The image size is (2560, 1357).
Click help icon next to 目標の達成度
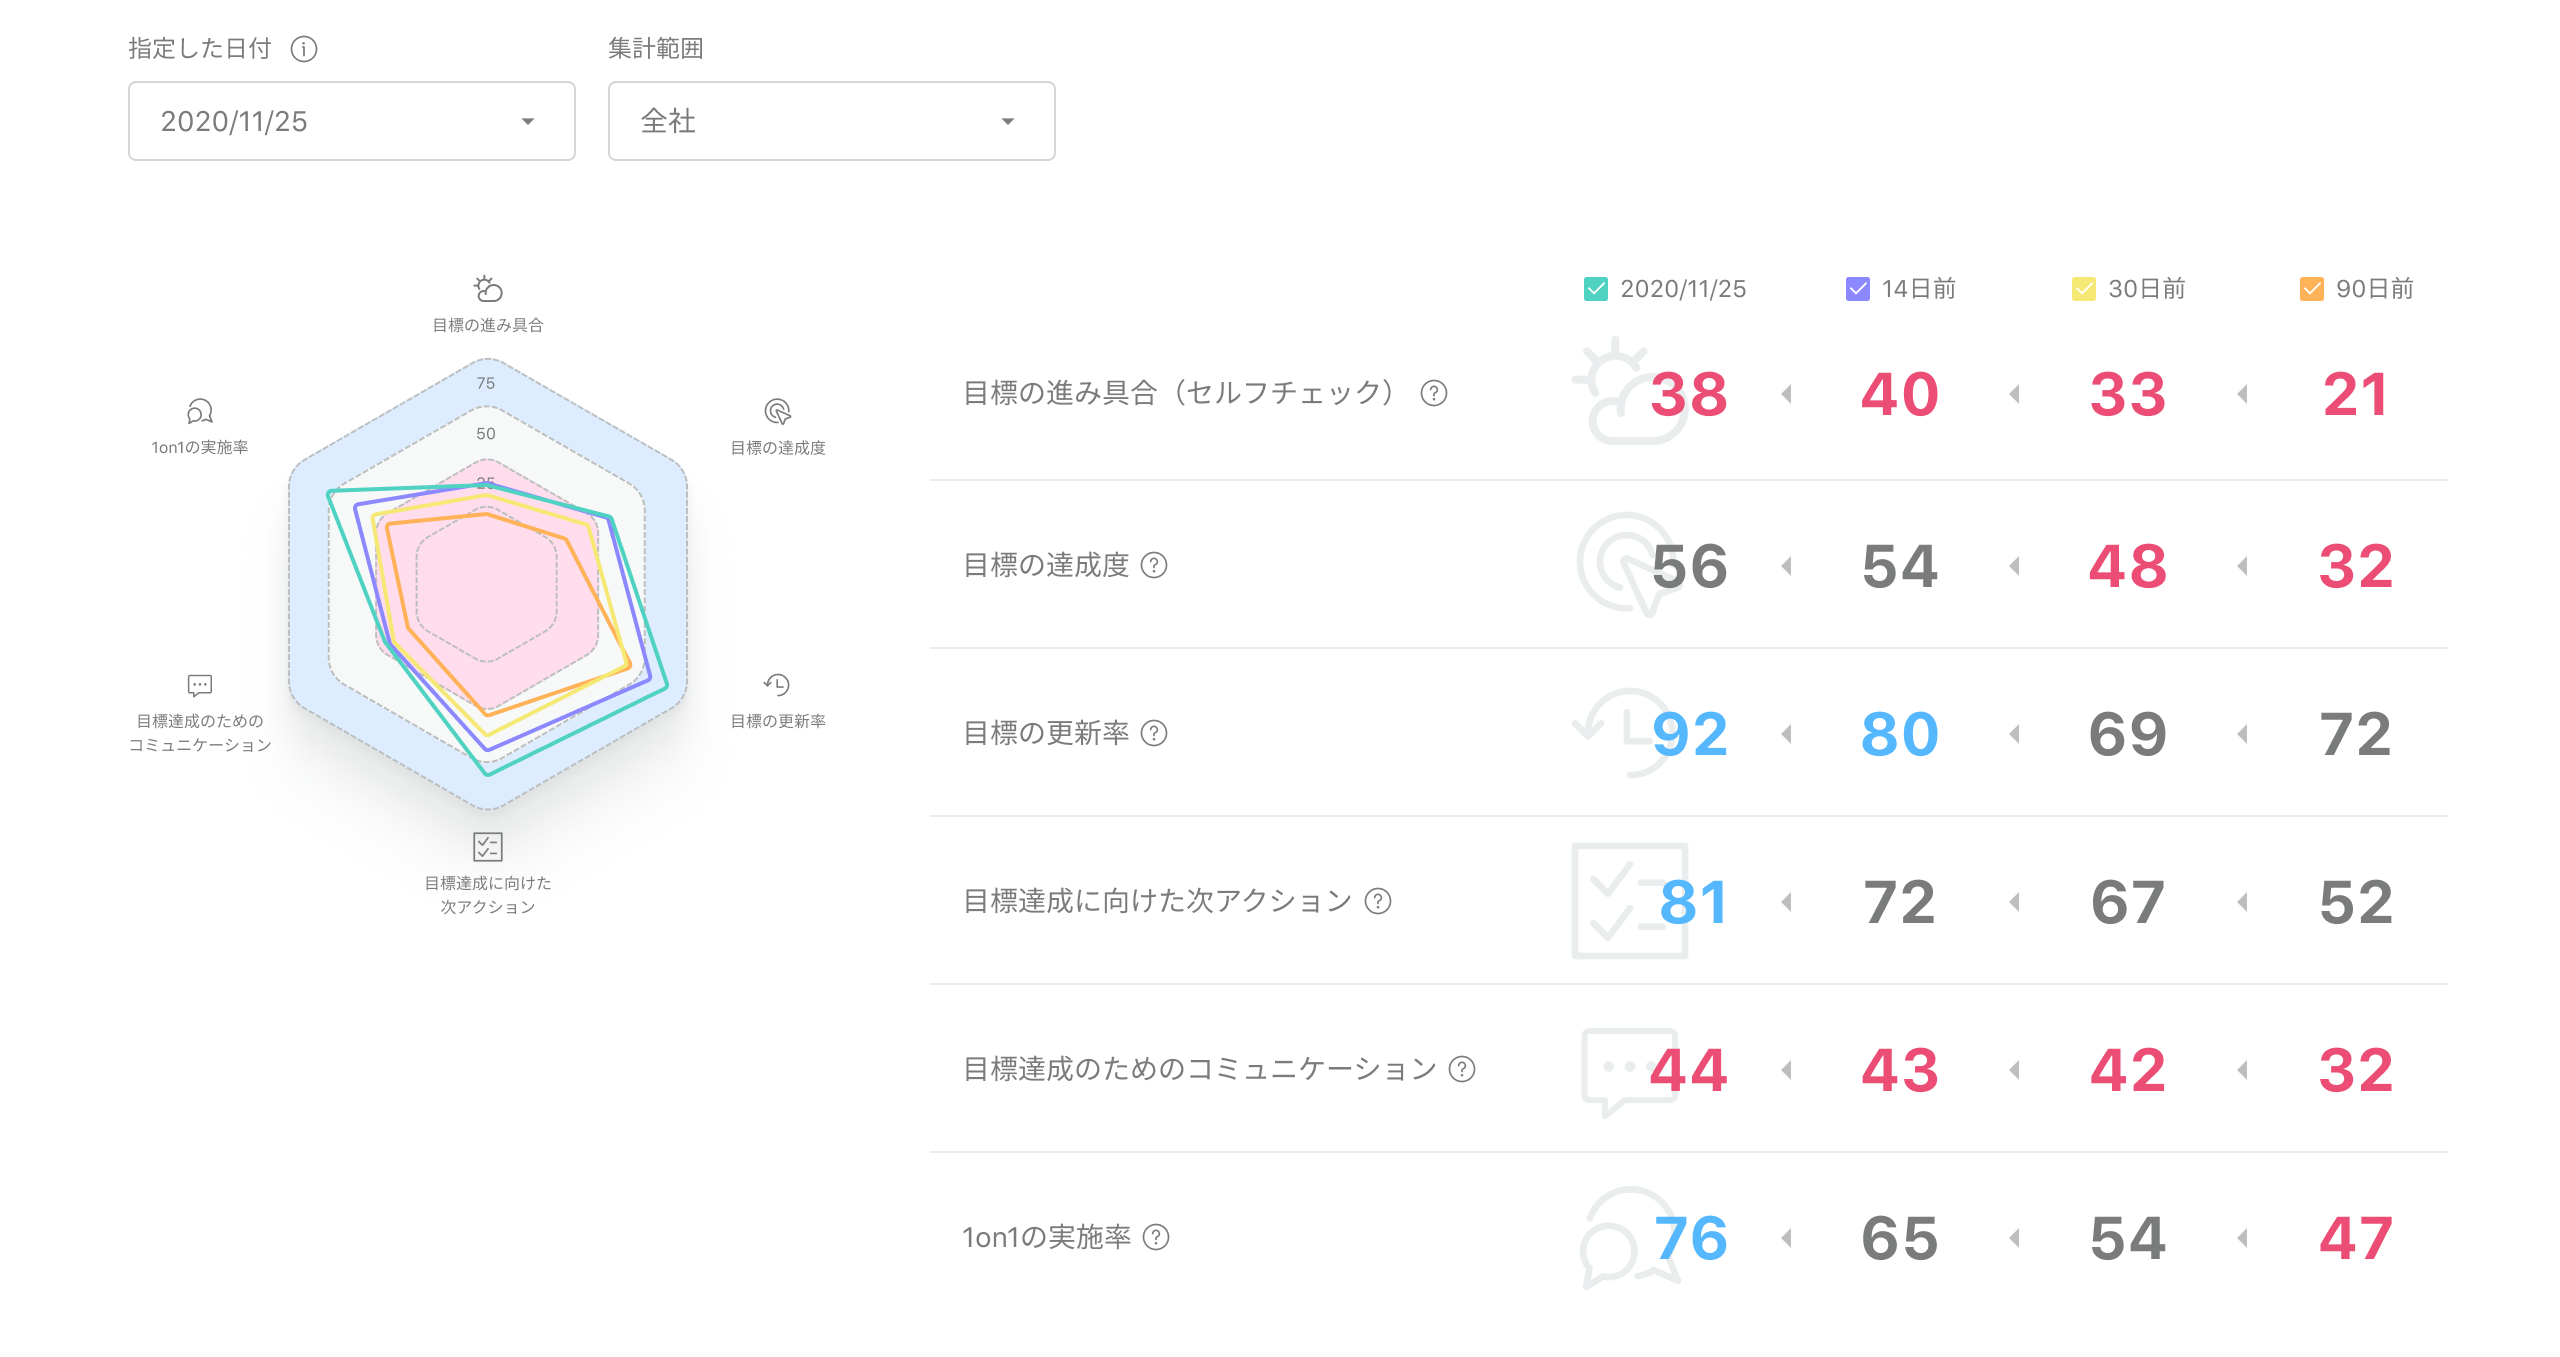1154,565
